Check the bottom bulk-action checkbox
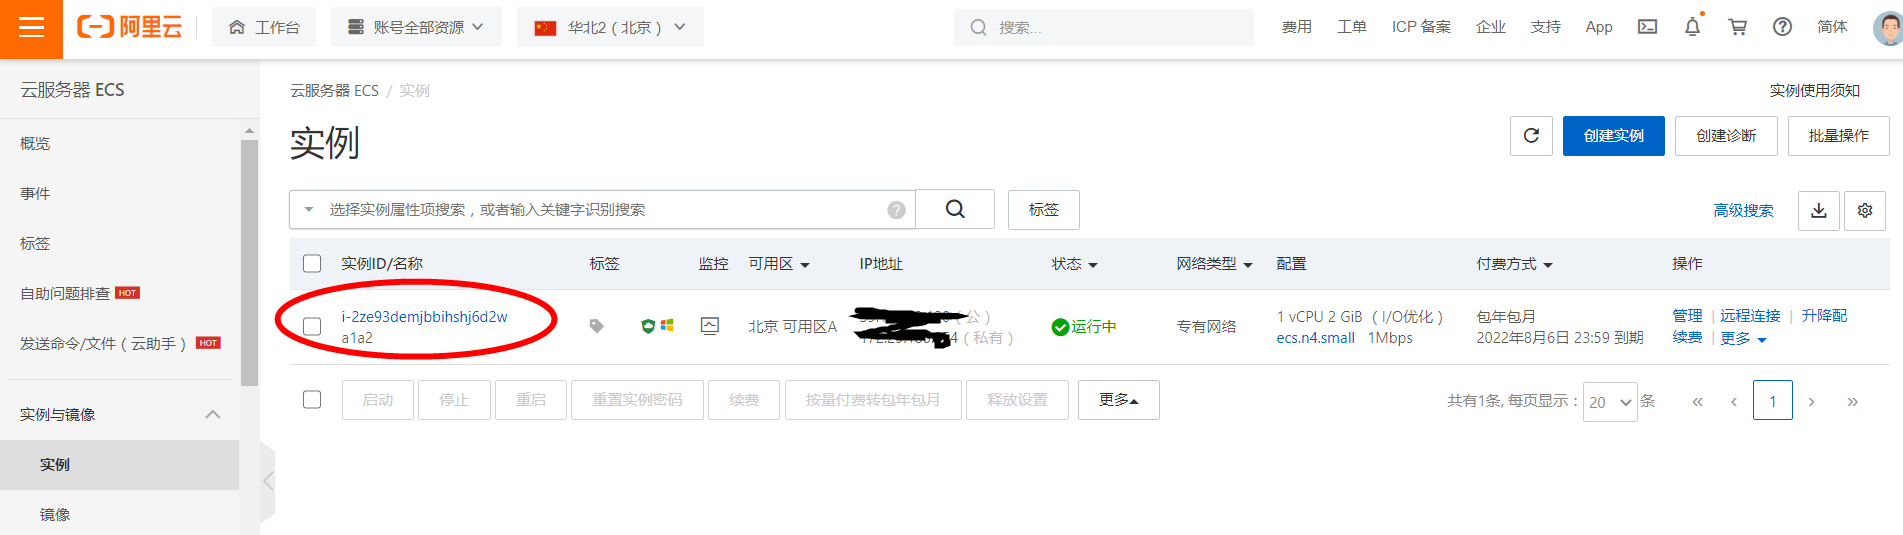The image size is (1903, 535). tap(312, 399)
